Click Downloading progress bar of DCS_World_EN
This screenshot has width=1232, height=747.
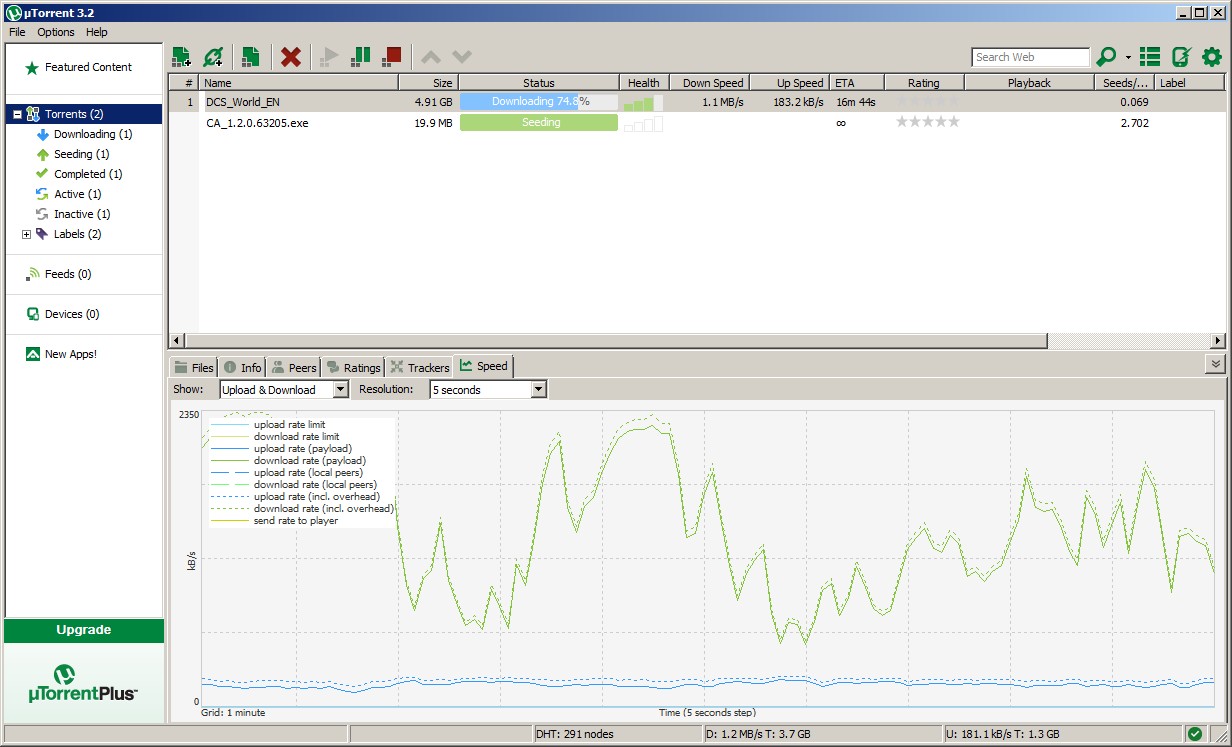[x=539, y=102]
